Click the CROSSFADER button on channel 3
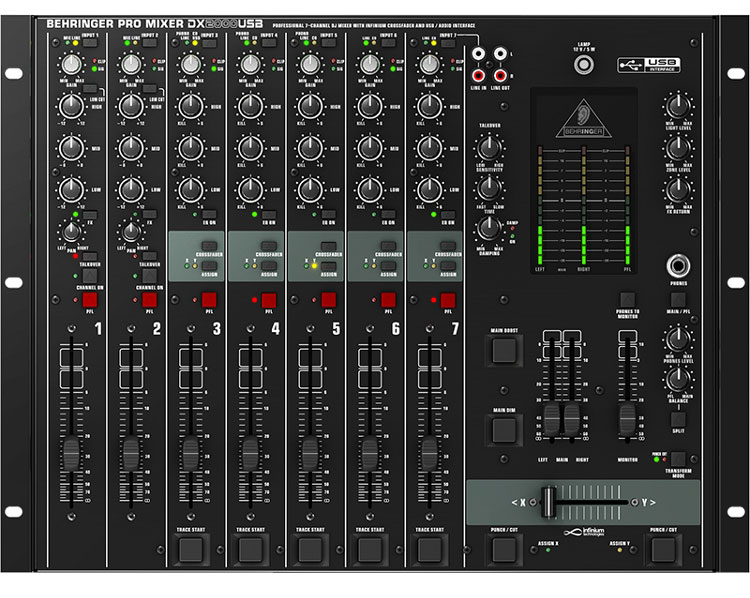 210,246
